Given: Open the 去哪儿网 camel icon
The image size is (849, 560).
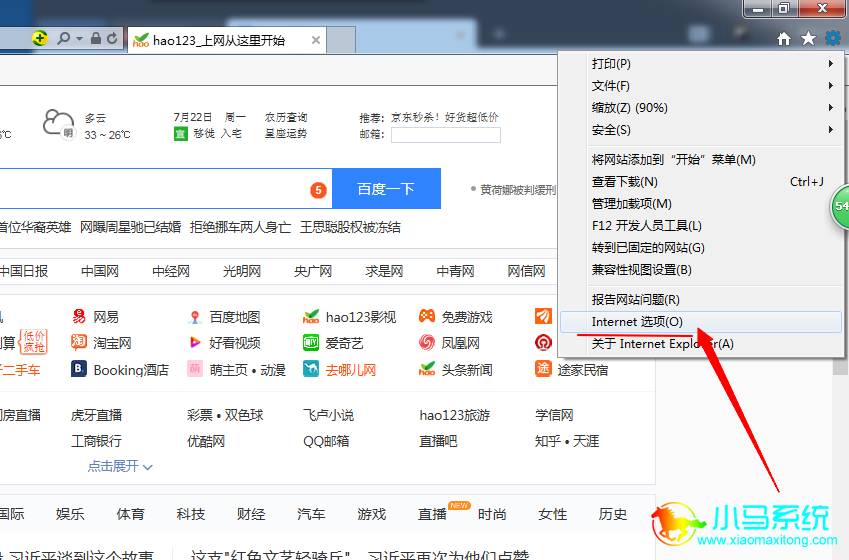Looking at the screenshot, I should [x=311, y=369].
